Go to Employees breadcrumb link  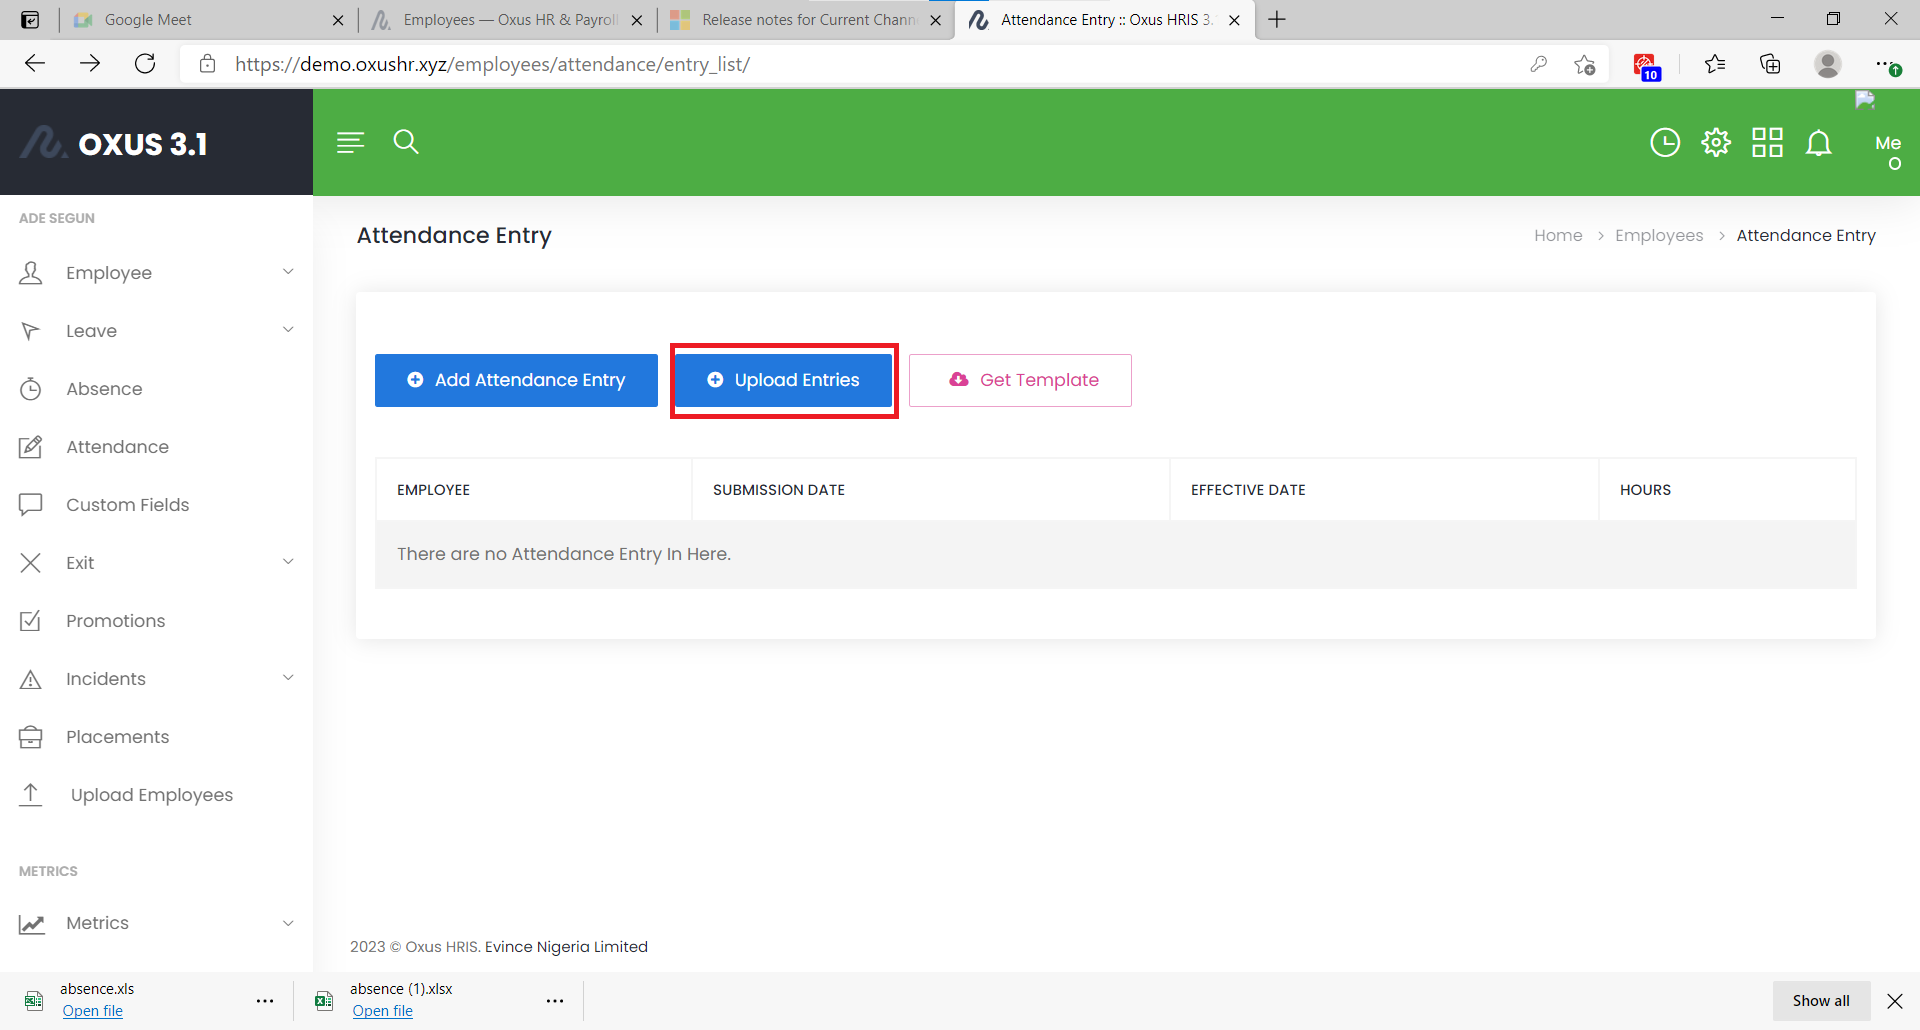pyautogui.click(x=1659, y=235)
